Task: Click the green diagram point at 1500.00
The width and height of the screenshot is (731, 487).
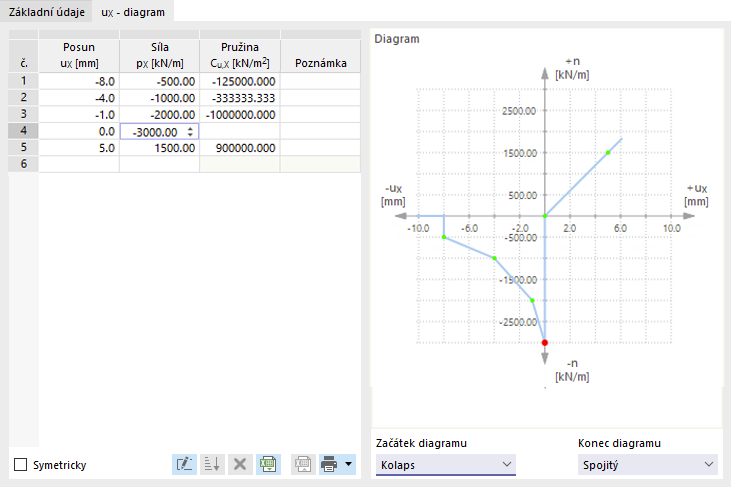Action: [608, 152]
